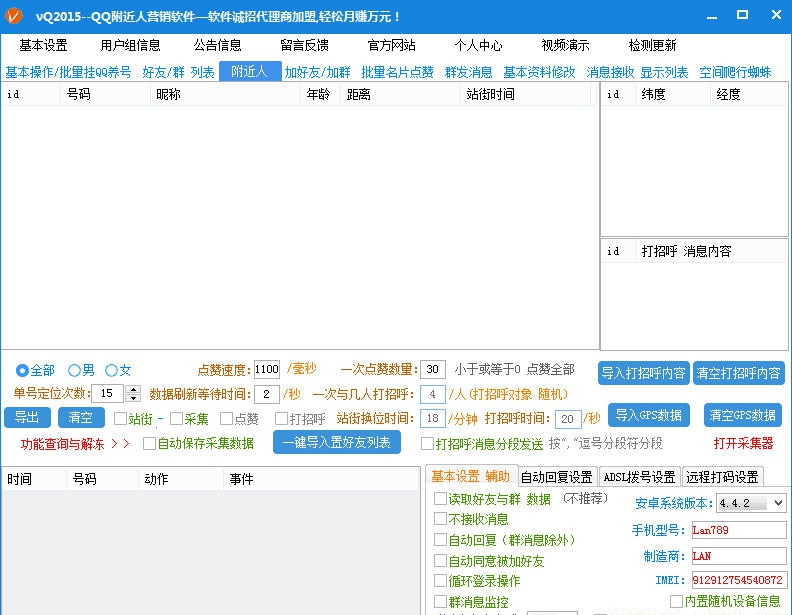Enable the 打招呼 checkbox

pos(281,419)
